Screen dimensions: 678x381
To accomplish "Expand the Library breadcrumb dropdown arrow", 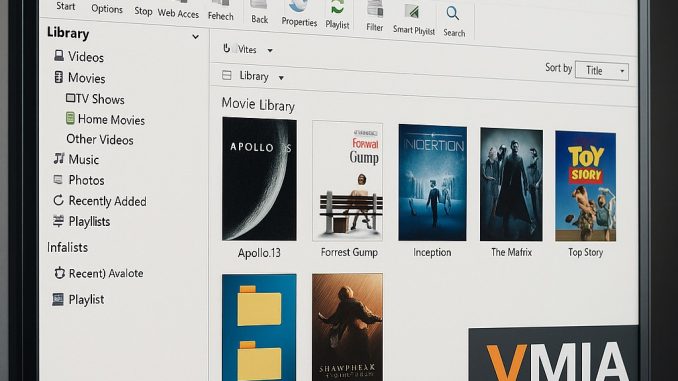I will coord(281,78).
